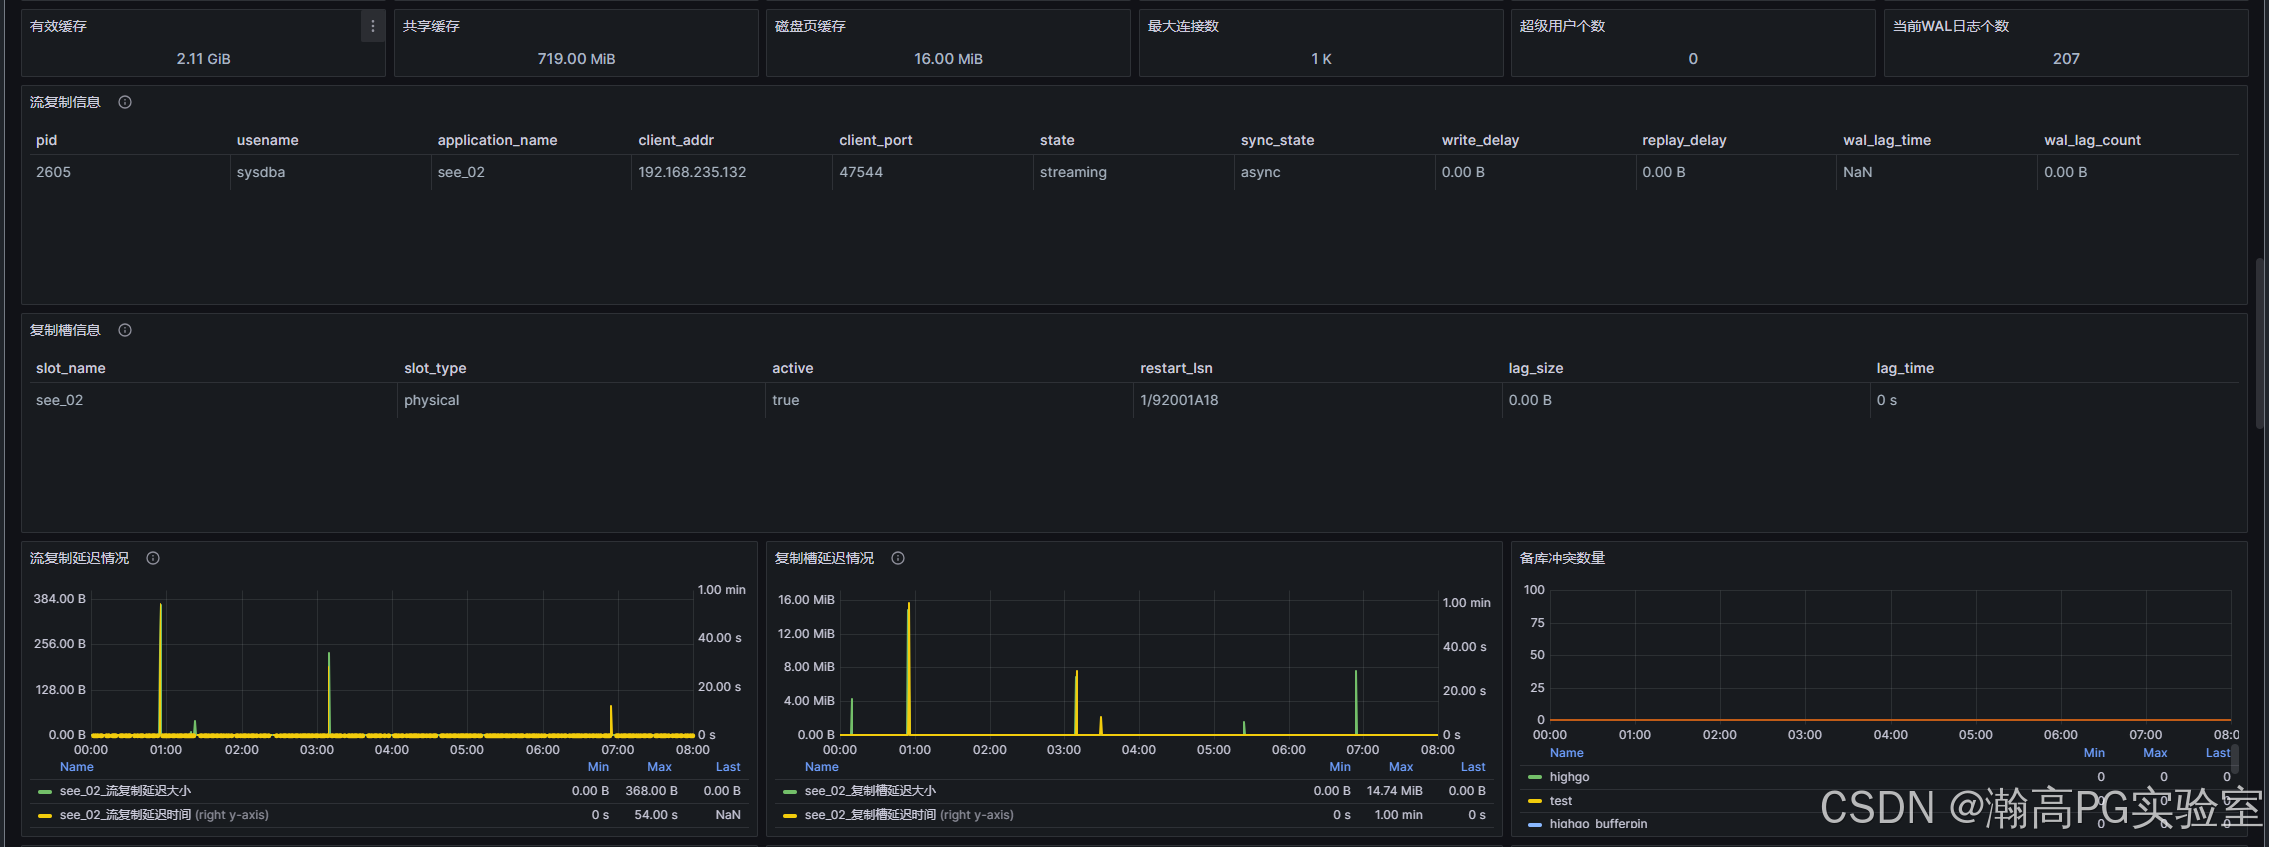Sort by wal_lag_count column header
The image size is (2269, 847).
point(2092,140)
